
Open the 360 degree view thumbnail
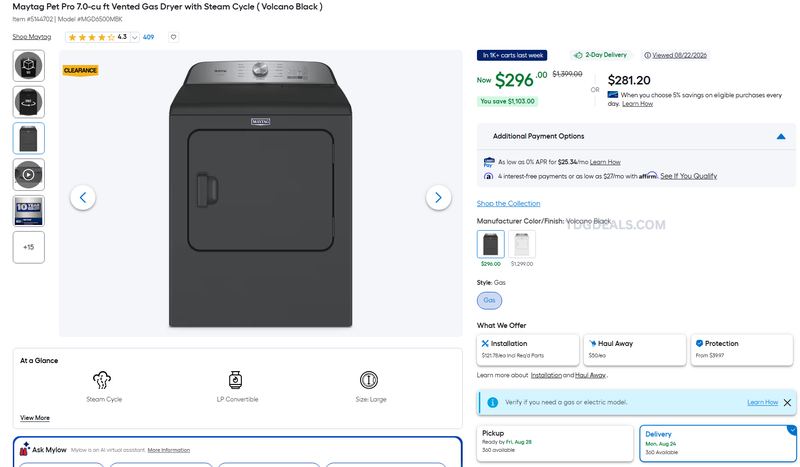29,102
